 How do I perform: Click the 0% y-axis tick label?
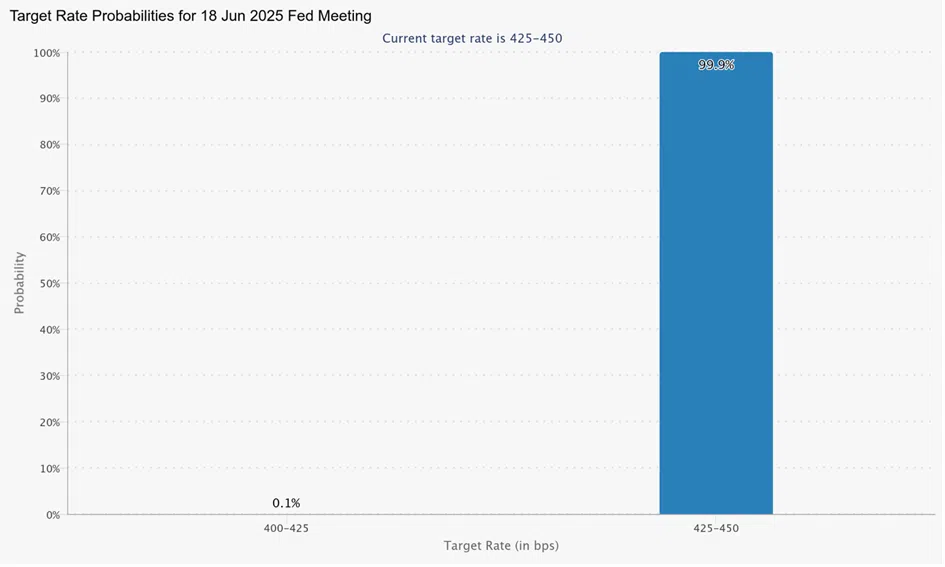53,515
